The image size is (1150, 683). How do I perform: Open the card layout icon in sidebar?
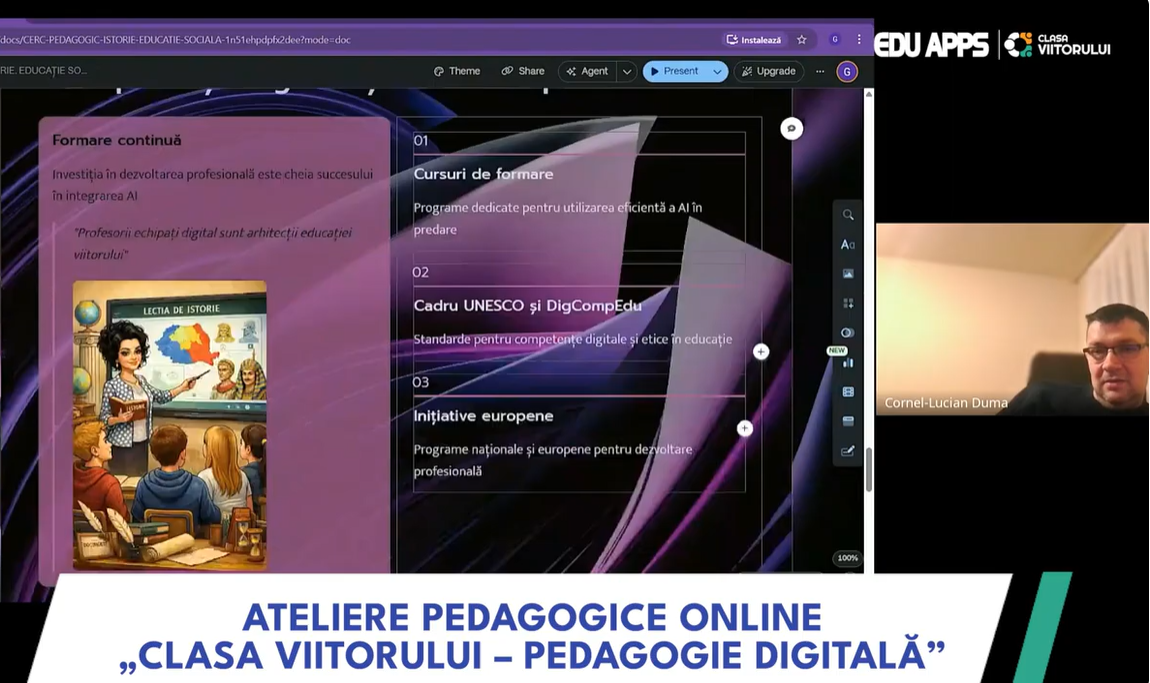848,421
